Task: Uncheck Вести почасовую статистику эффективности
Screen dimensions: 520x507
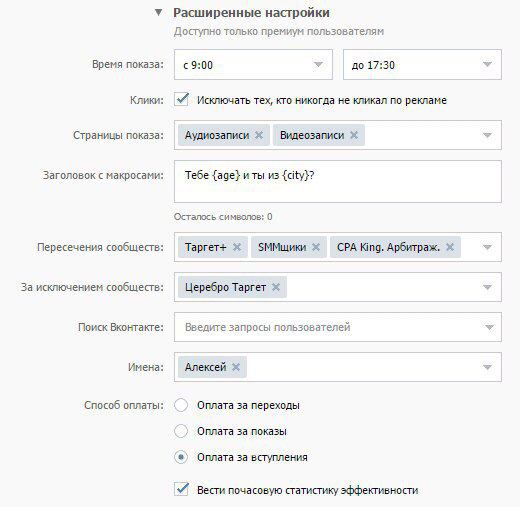Action: [182, 489]
